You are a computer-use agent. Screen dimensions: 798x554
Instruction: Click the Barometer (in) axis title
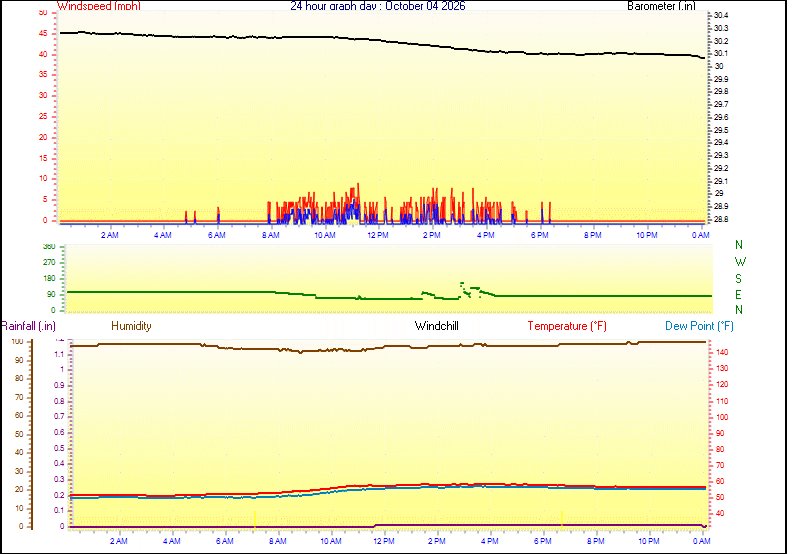point(661,6)
